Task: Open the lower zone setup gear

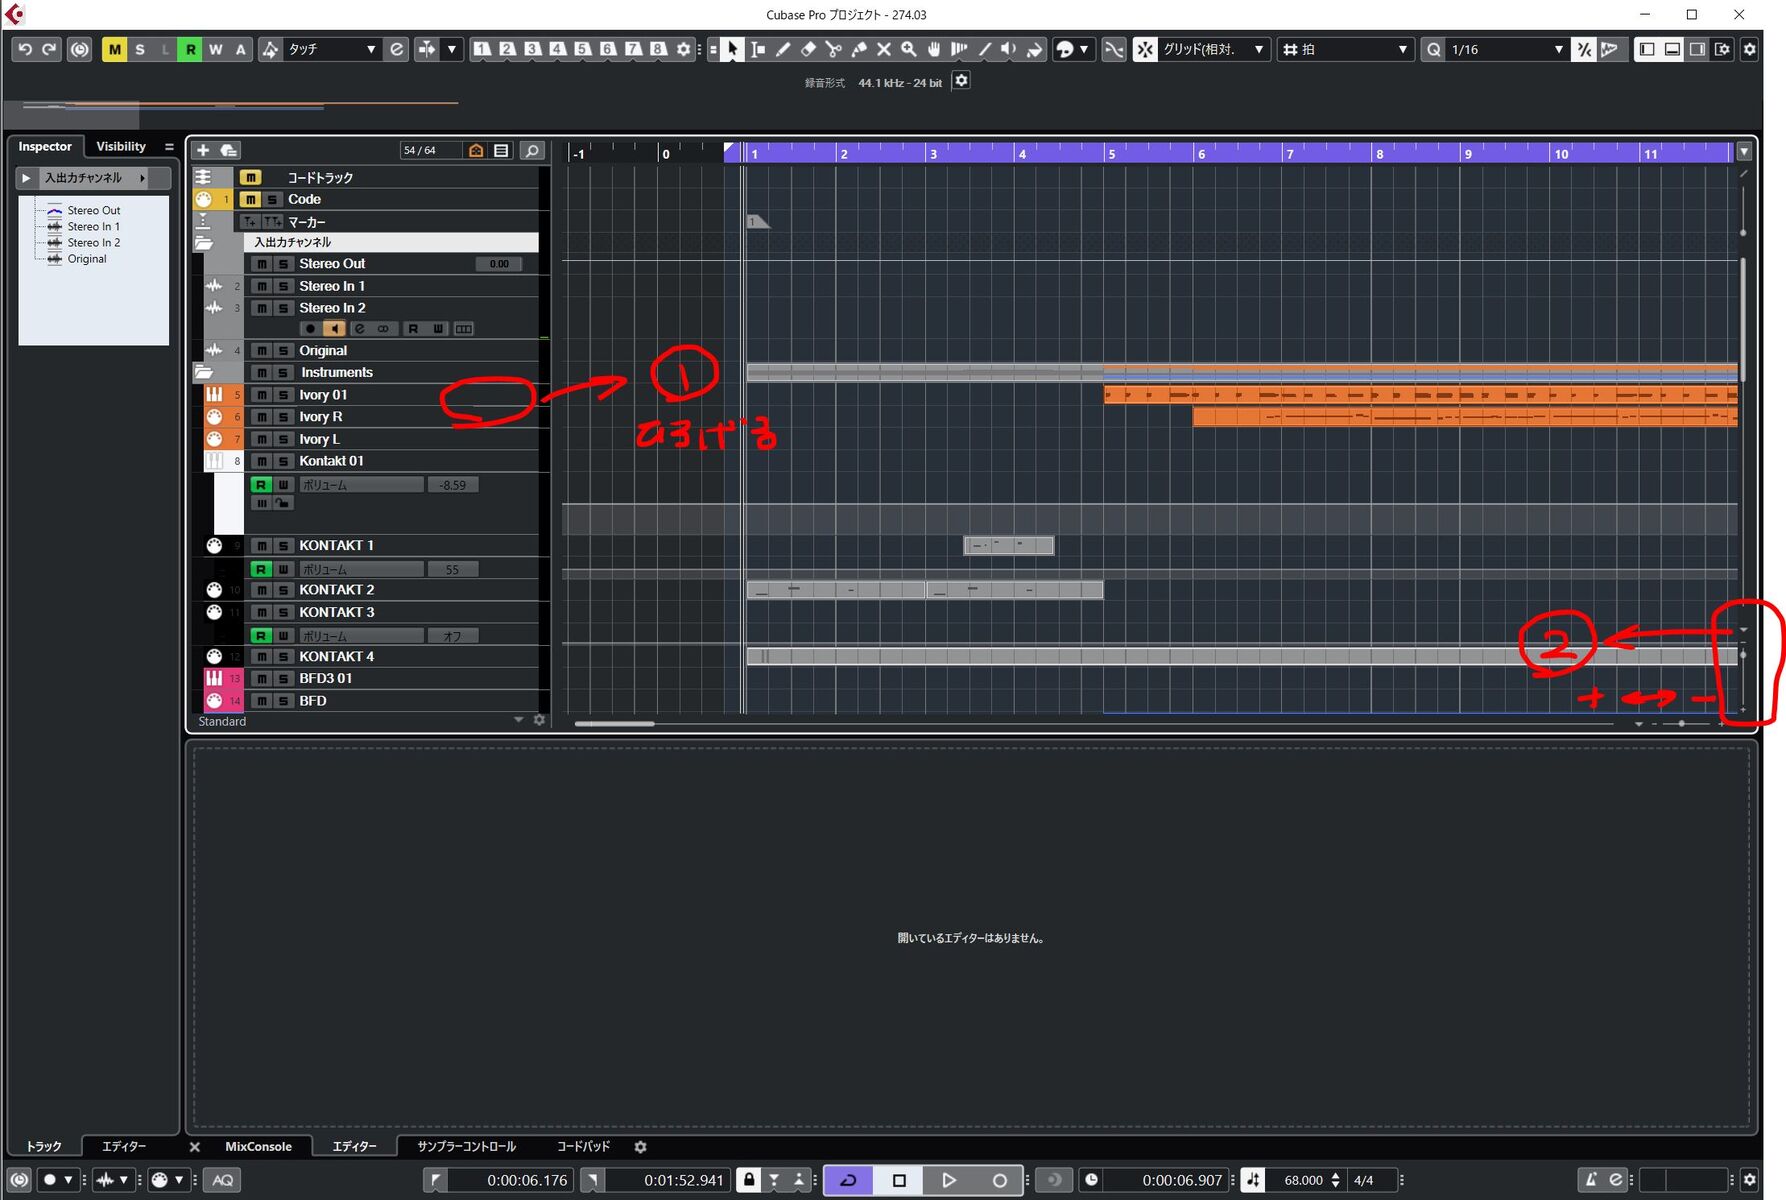Action: 641,1147
